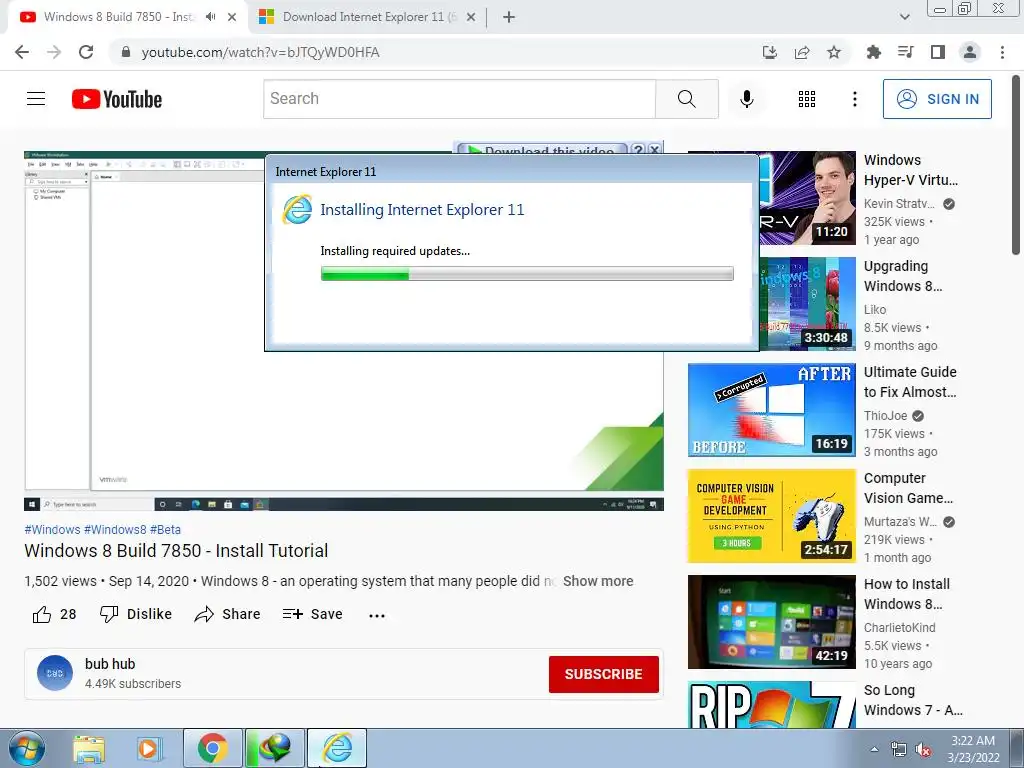Image resolution: width=1024 pixels, height=768 pixels.
Task: Click the muted volume tray icon
Action: point(923,750)
